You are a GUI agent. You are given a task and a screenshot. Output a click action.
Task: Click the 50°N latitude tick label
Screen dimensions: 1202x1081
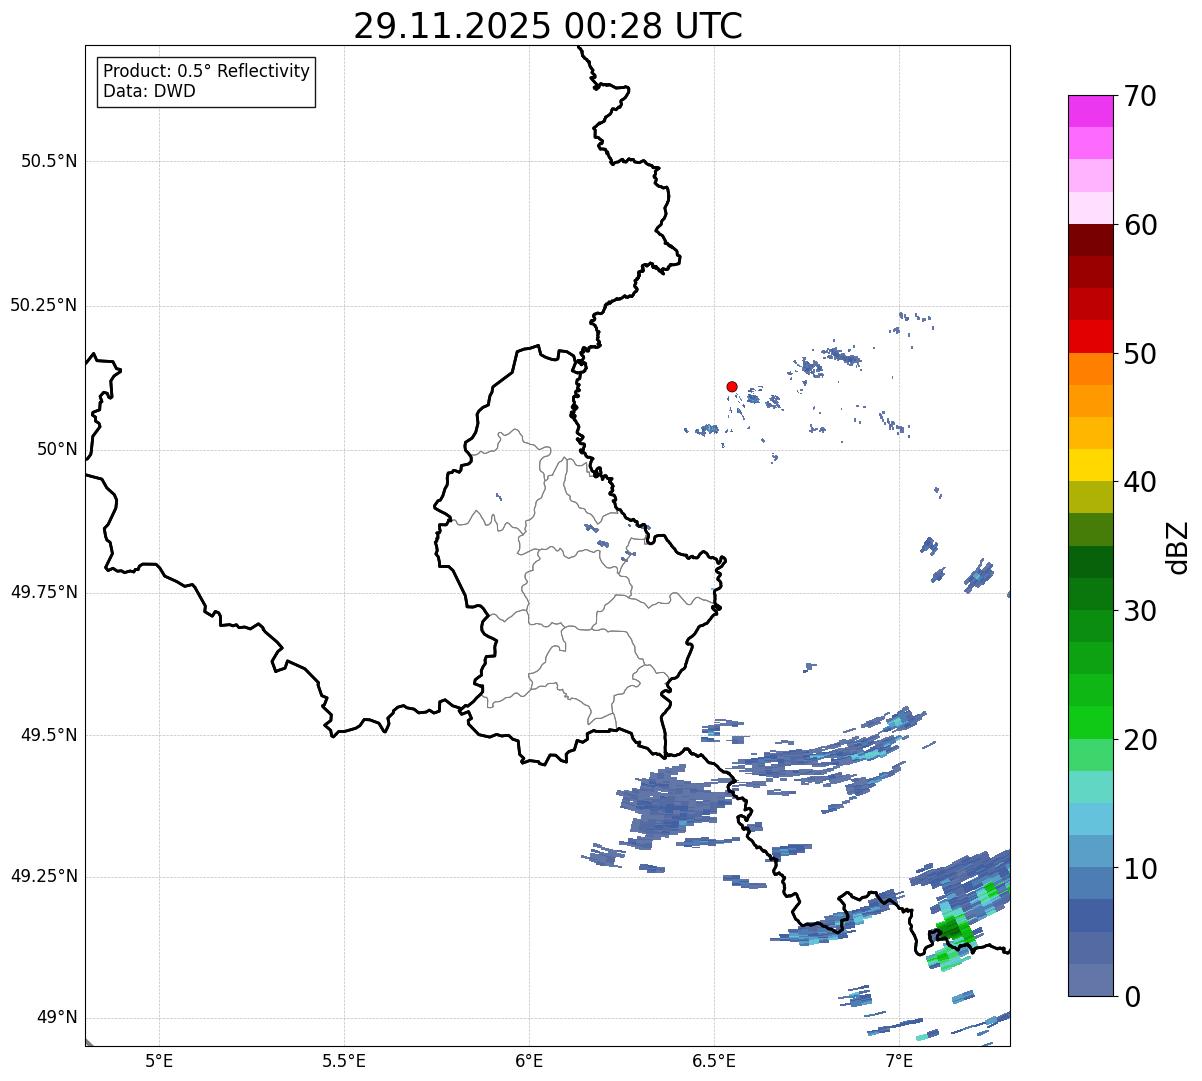click(x=57, y=450)
